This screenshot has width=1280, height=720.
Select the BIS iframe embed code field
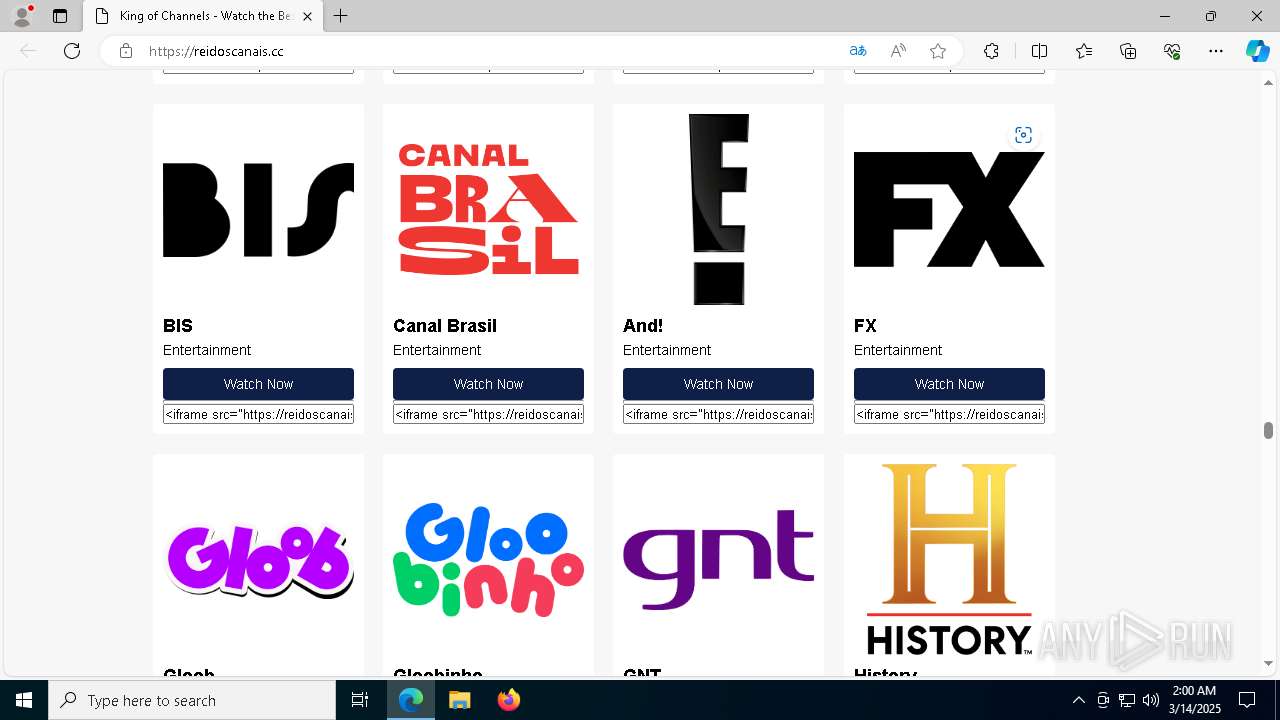[258, 414]
